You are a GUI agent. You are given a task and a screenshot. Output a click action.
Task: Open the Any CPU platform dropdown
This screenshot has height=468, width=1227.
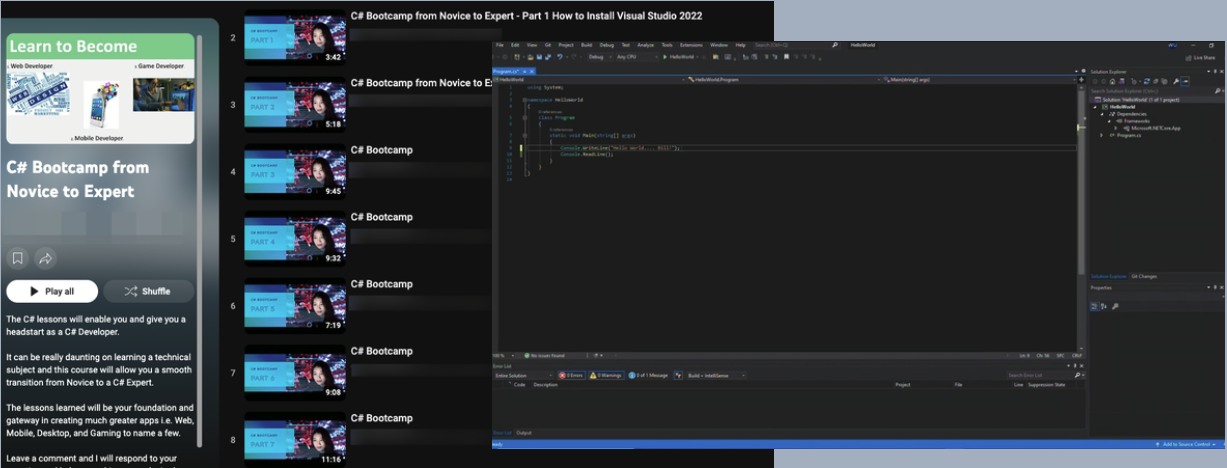(636, 57)
